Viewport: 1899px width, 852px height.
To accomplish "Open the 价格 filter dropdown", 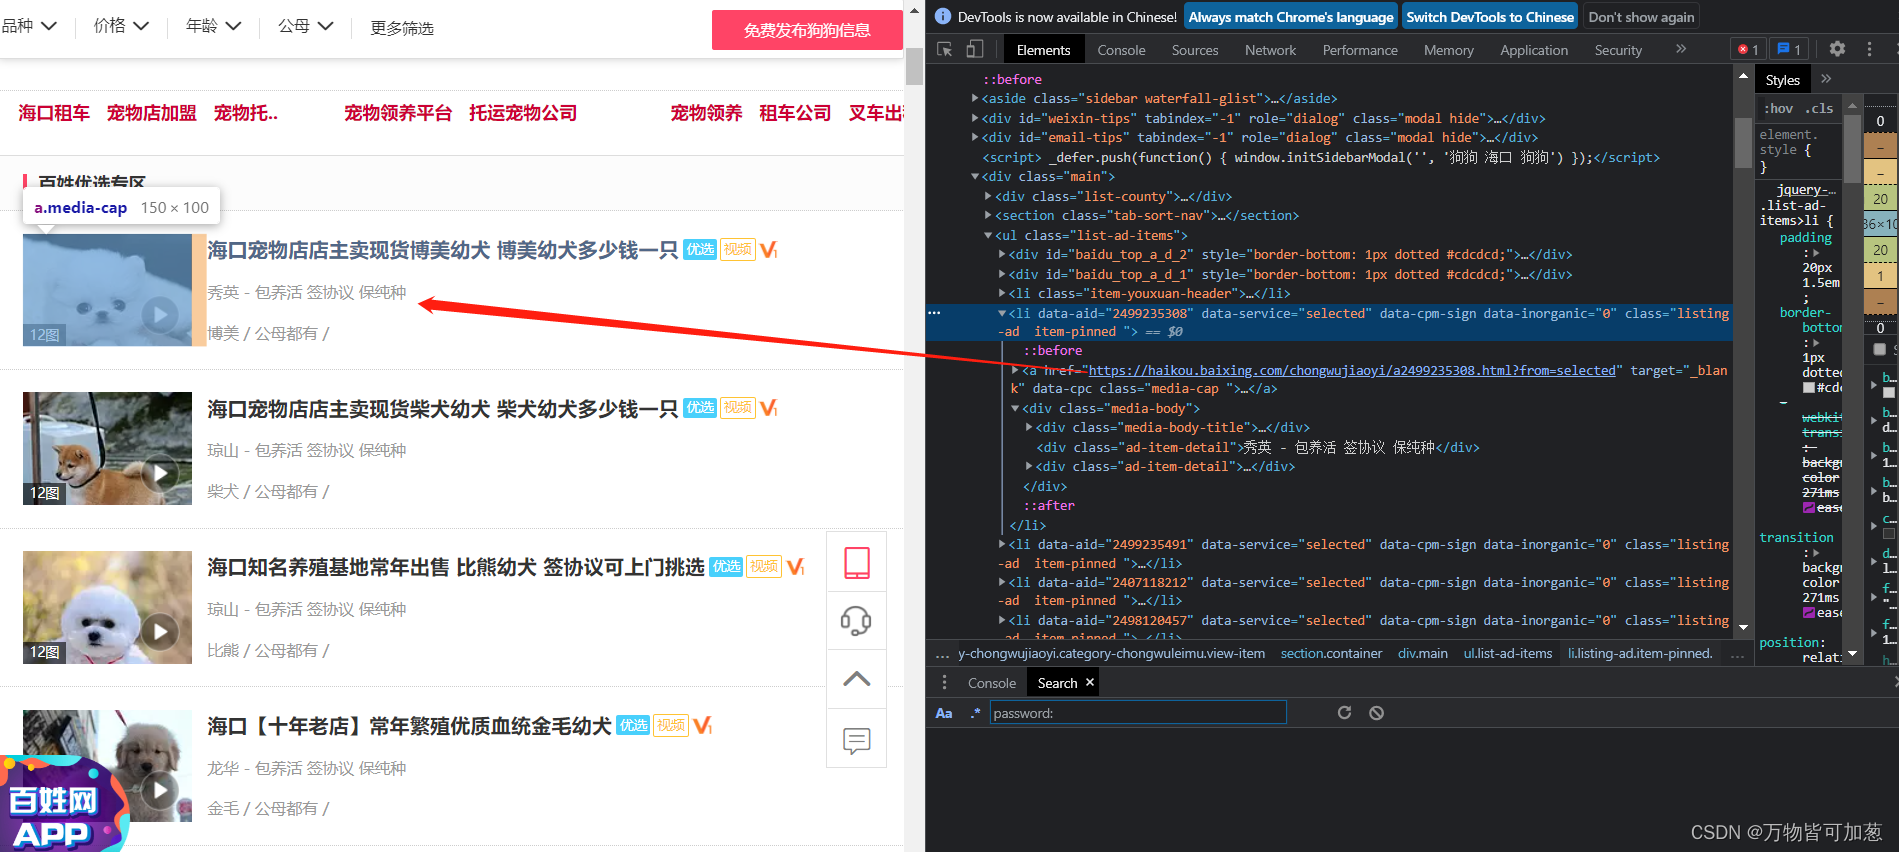I will coord(120,26).
